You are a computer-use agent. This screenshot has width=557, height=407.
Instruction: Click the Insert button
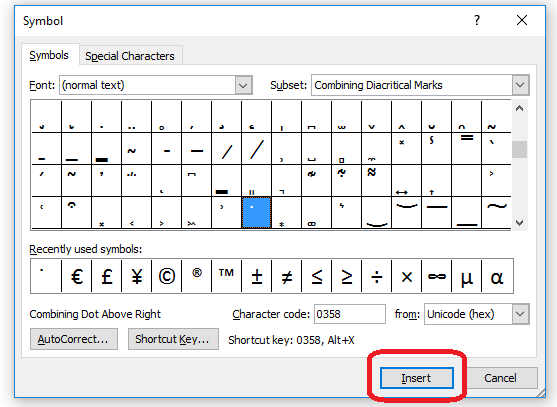point(416,378)
